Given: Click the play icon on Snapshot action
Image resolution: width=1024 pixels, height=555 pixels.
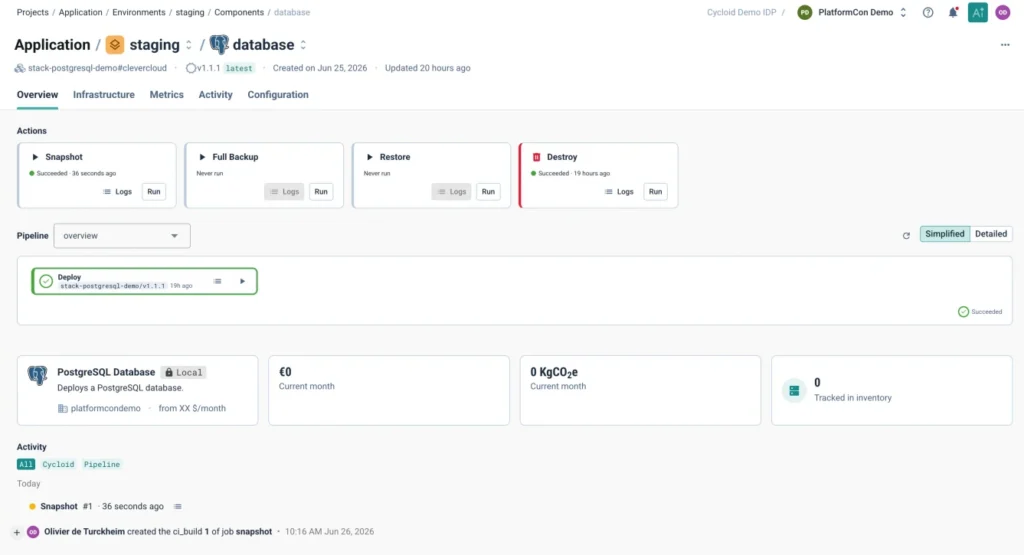Looking at the screenshot, I should [35, 157].
